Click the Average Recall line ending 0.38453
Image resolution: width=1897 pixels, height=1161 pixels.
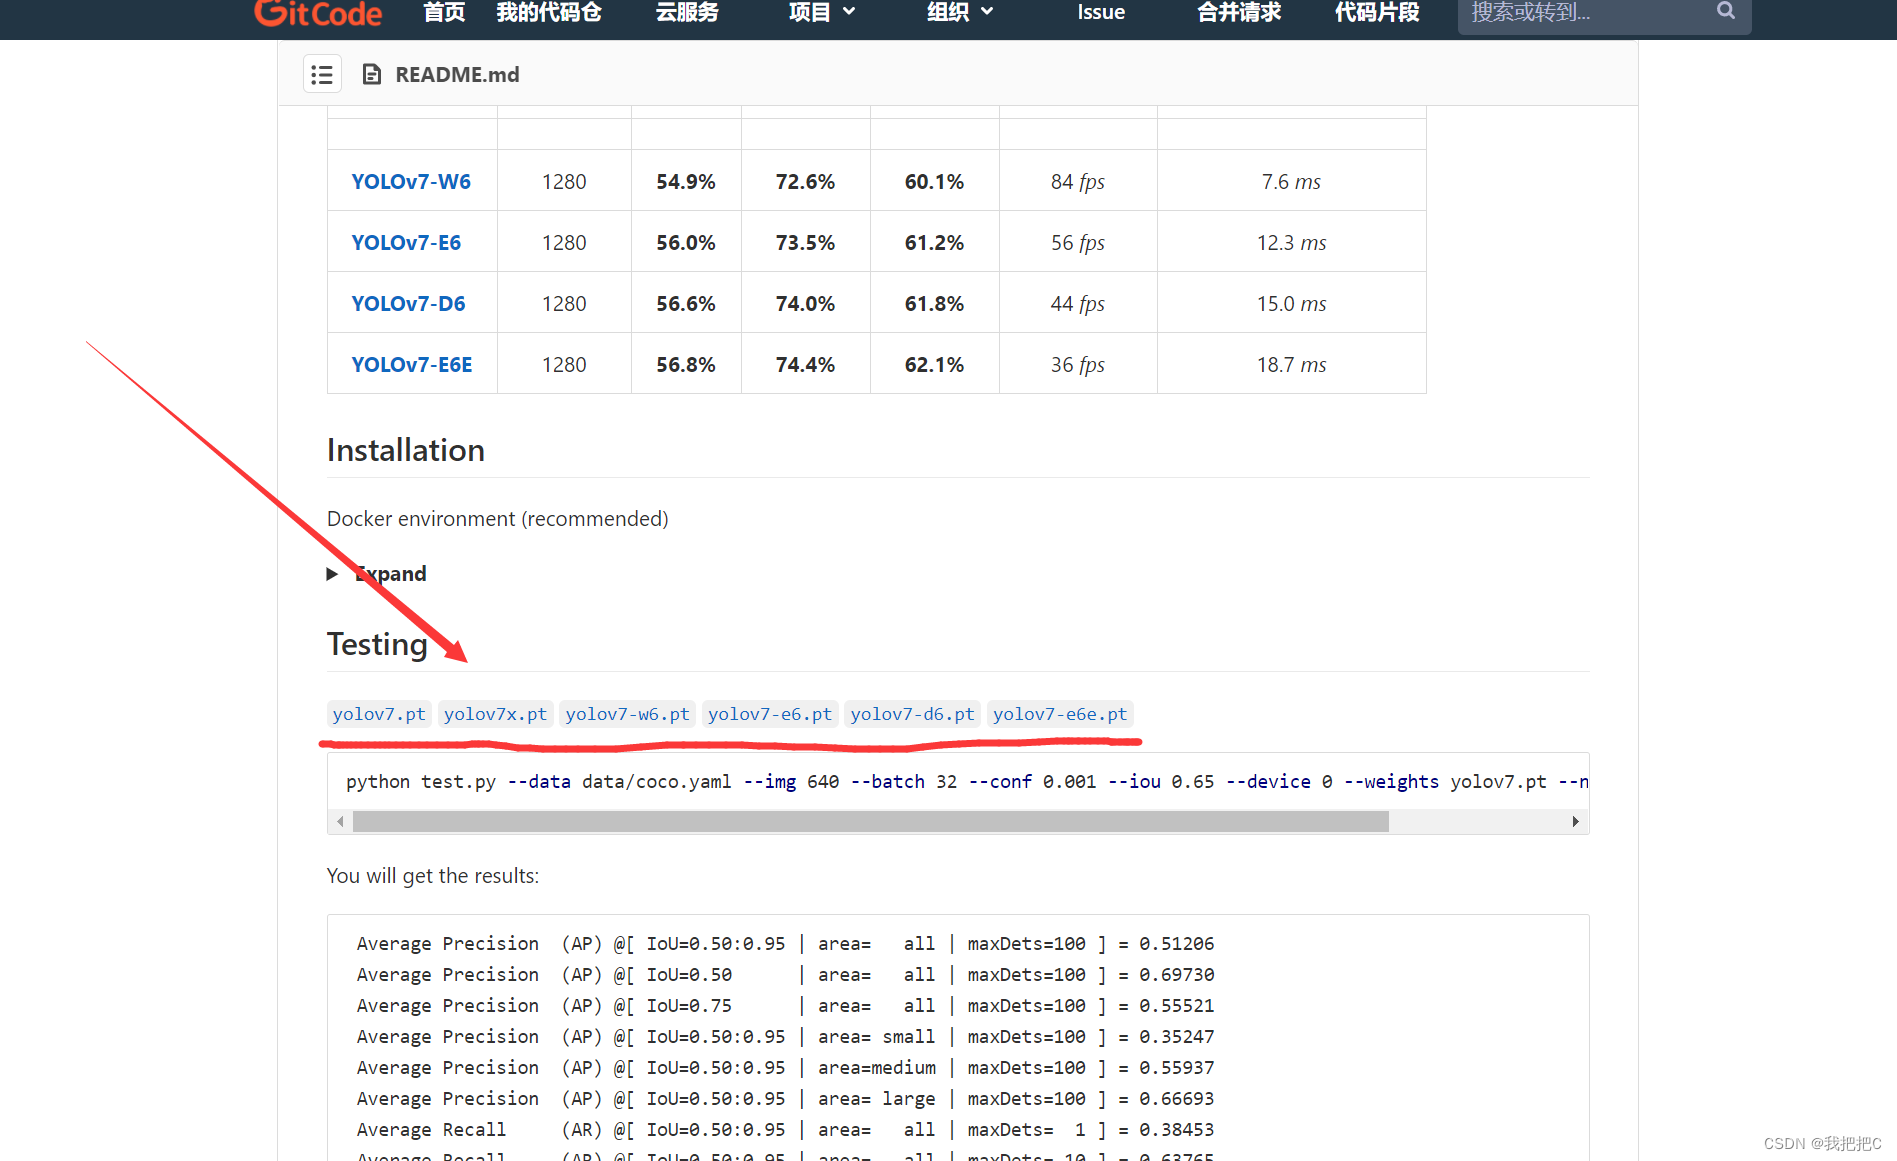[785, 1130]
